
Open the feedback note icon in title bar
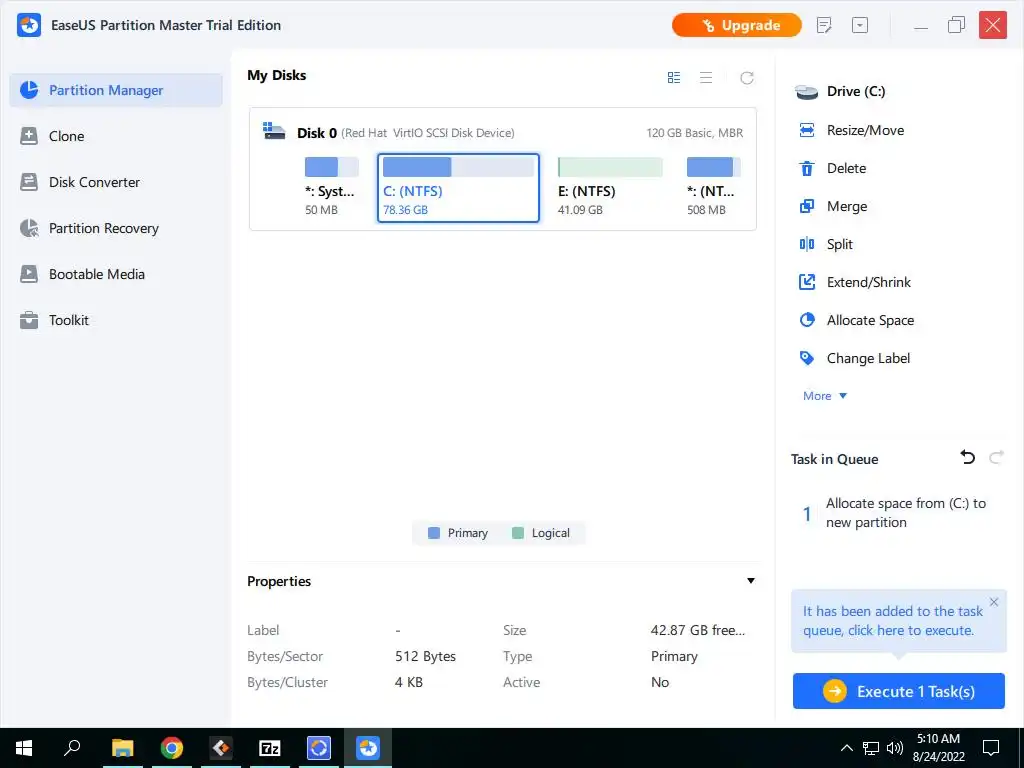point(824,25)
